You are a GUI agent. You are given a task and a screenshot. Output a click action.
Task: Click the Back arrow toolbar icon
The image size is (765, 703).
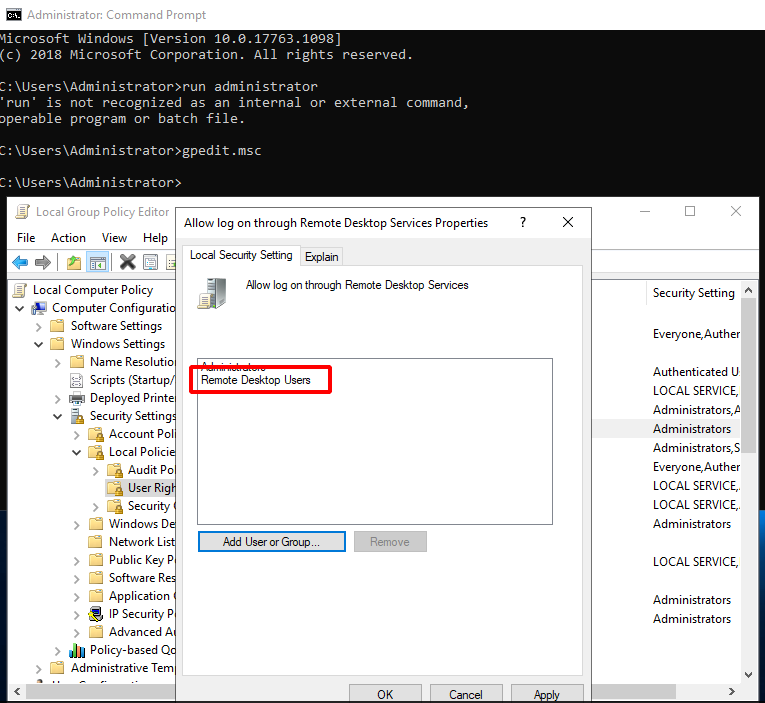point(19,263)
